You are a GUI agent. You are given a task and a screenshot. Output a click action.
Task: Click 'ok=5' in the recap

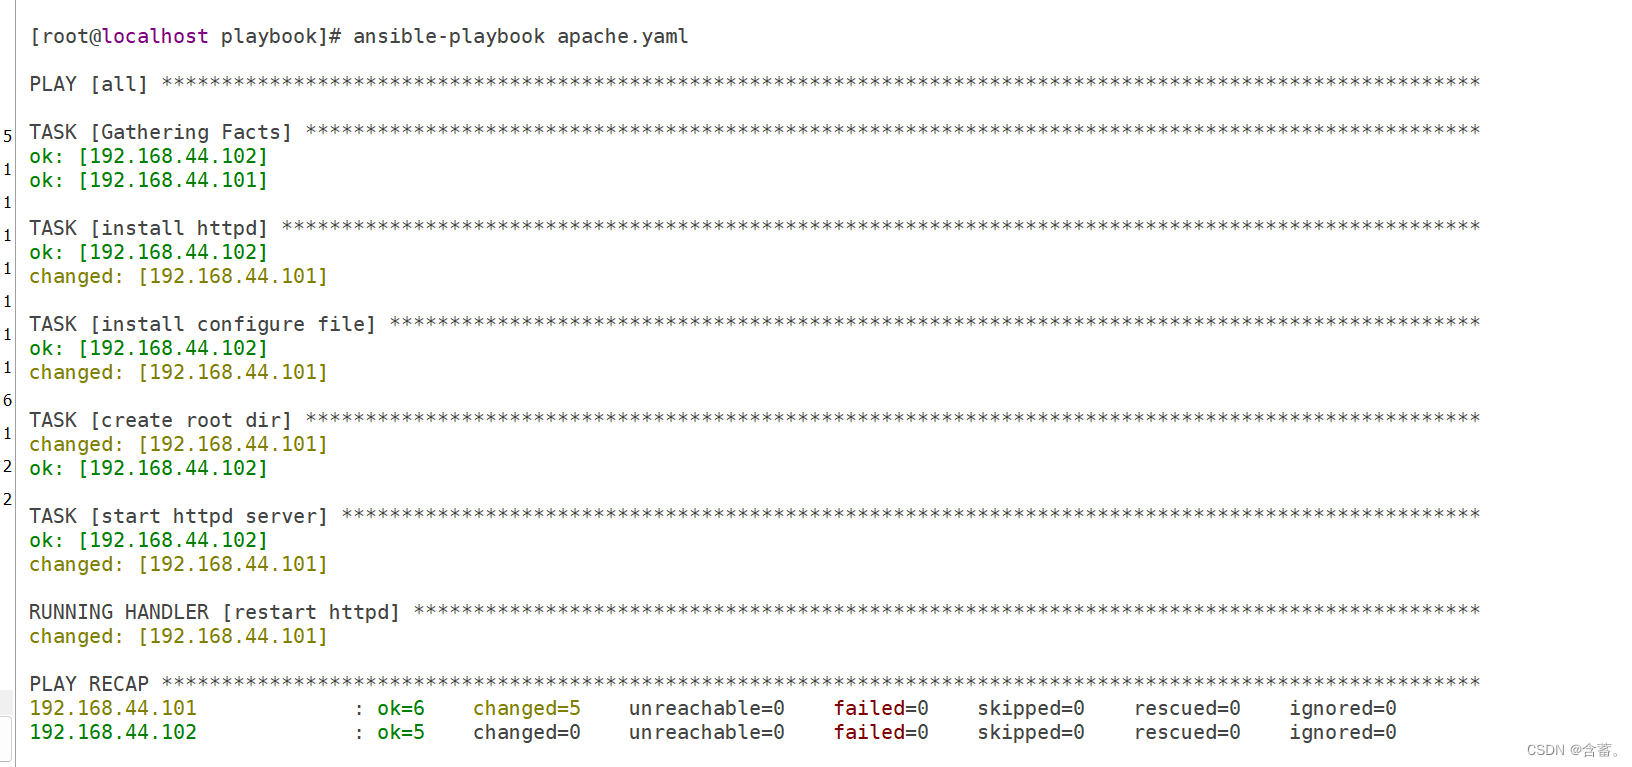point(401,732)
